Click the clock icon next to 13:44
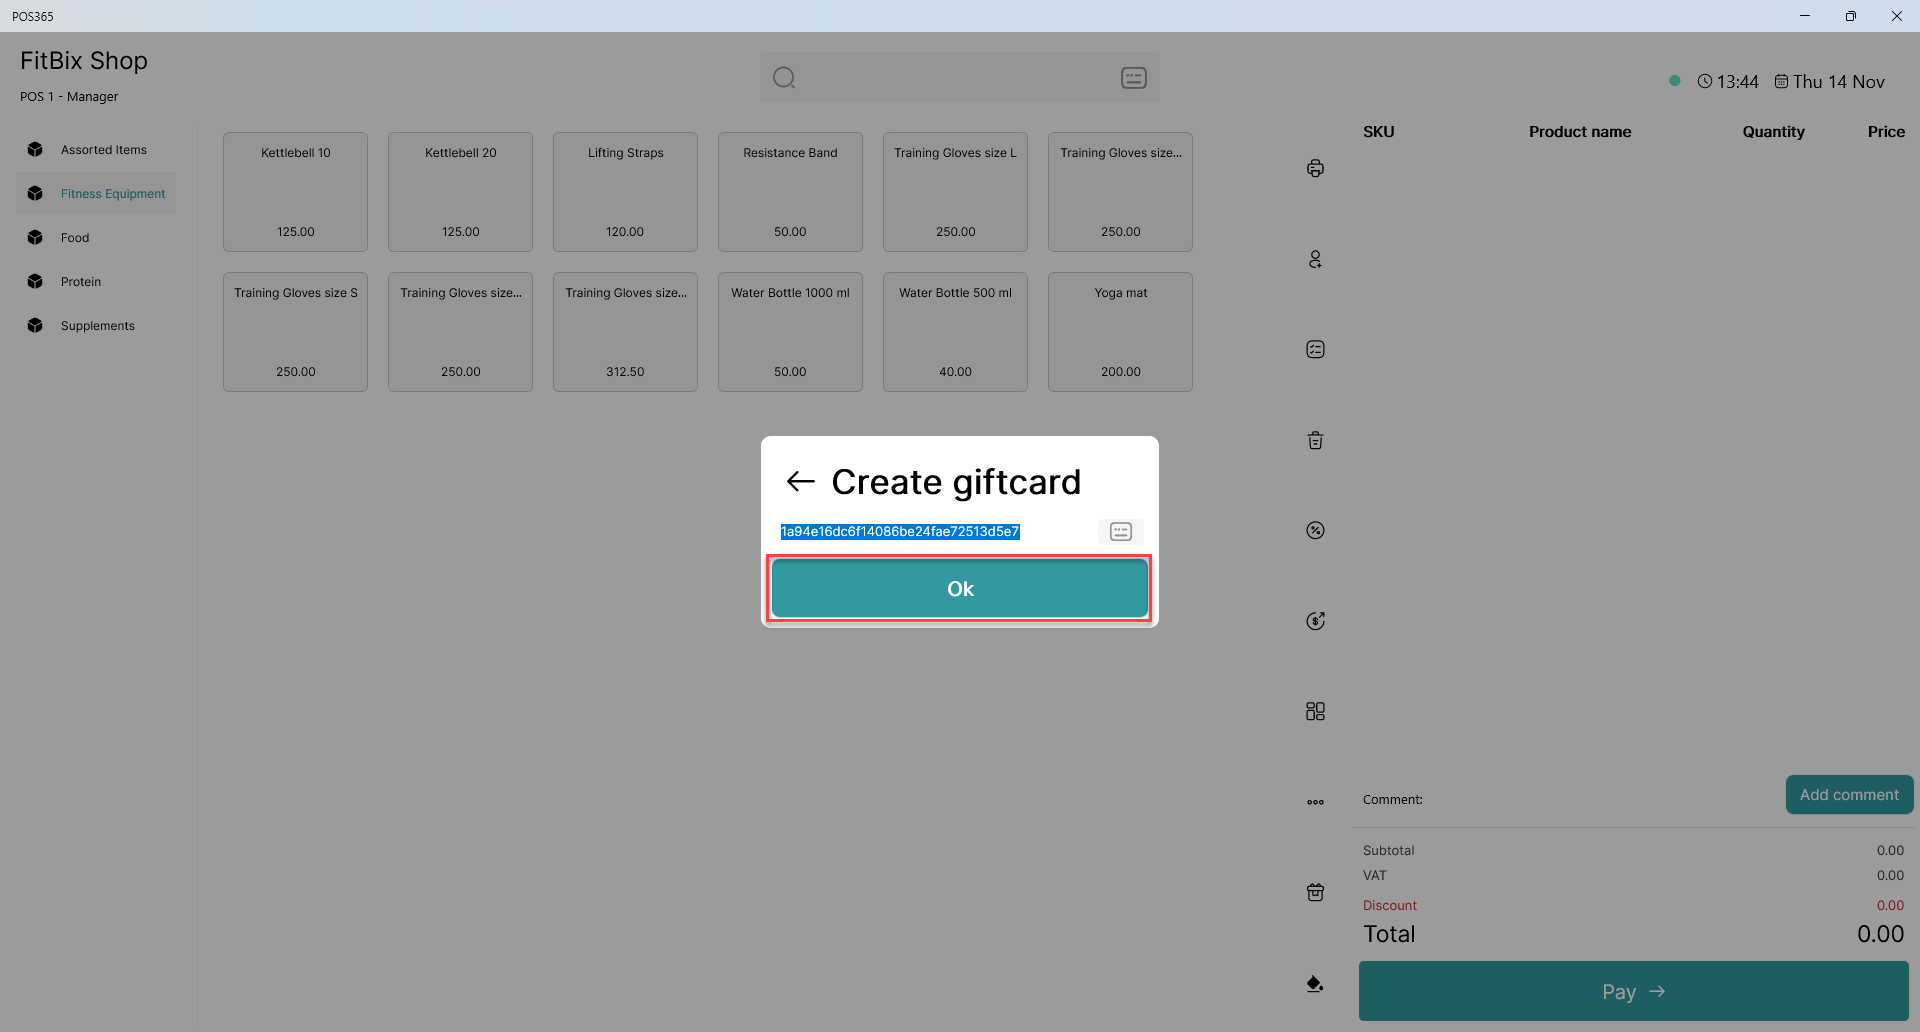This screenshot has width=1920, height=1032. [1705, 82]
